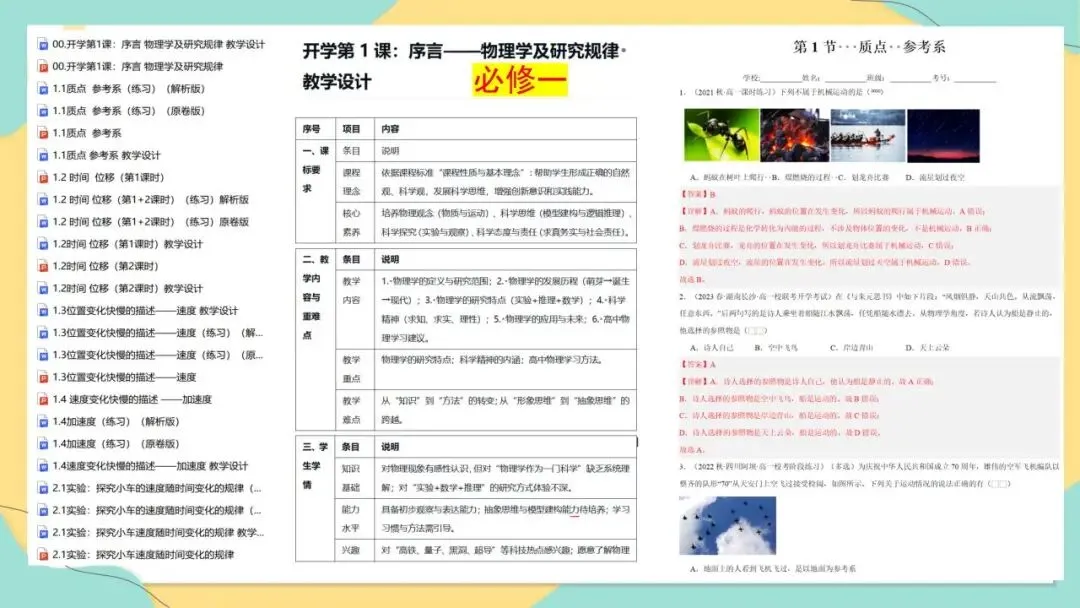This screenshot has width=1080, height=608.
Task: Click answer line 【答案】A in worksheet
Action: [698, 364]
